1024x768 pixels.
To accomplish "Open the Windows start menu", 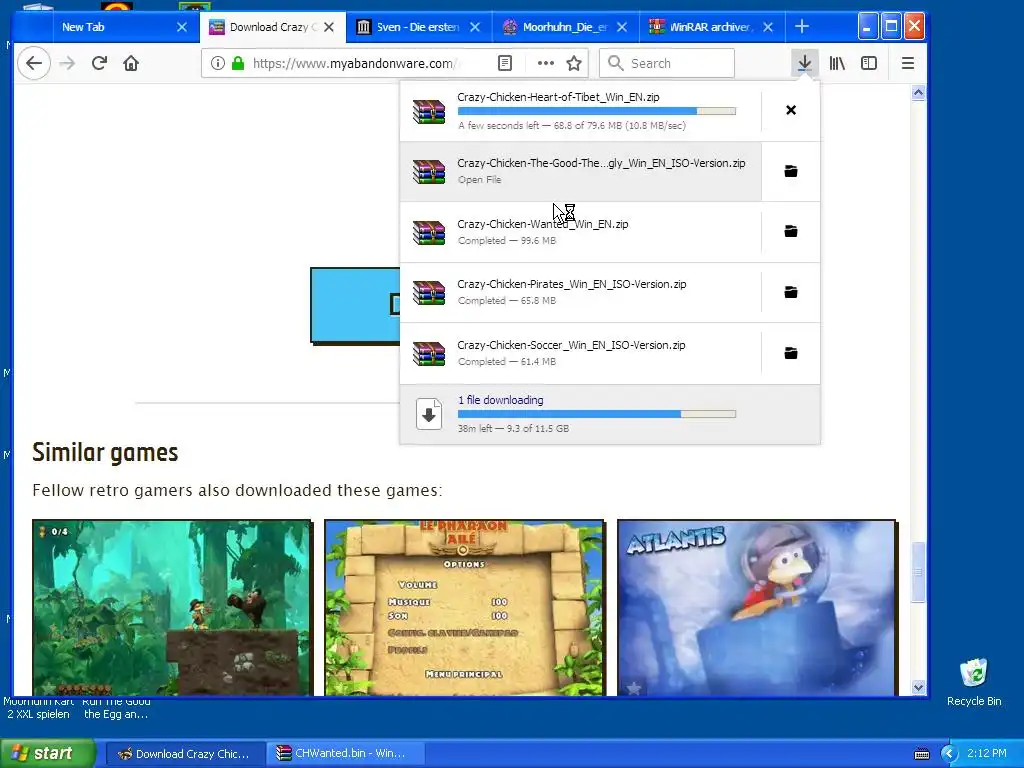I will [47, 753].
